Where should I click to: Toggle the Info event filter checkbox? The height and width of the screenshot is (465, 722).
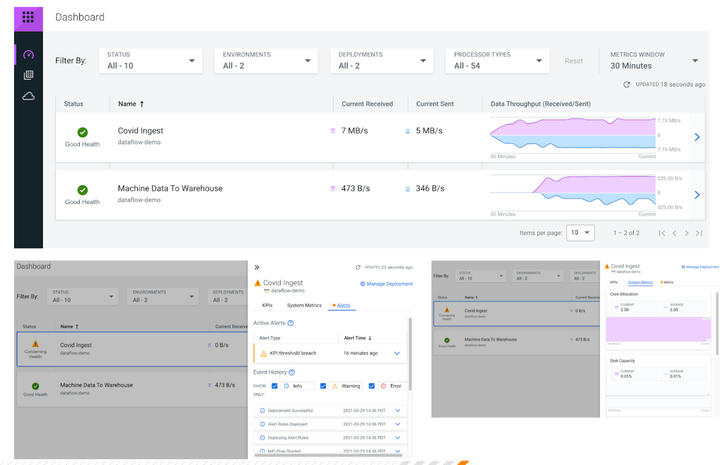coord(275,386)
